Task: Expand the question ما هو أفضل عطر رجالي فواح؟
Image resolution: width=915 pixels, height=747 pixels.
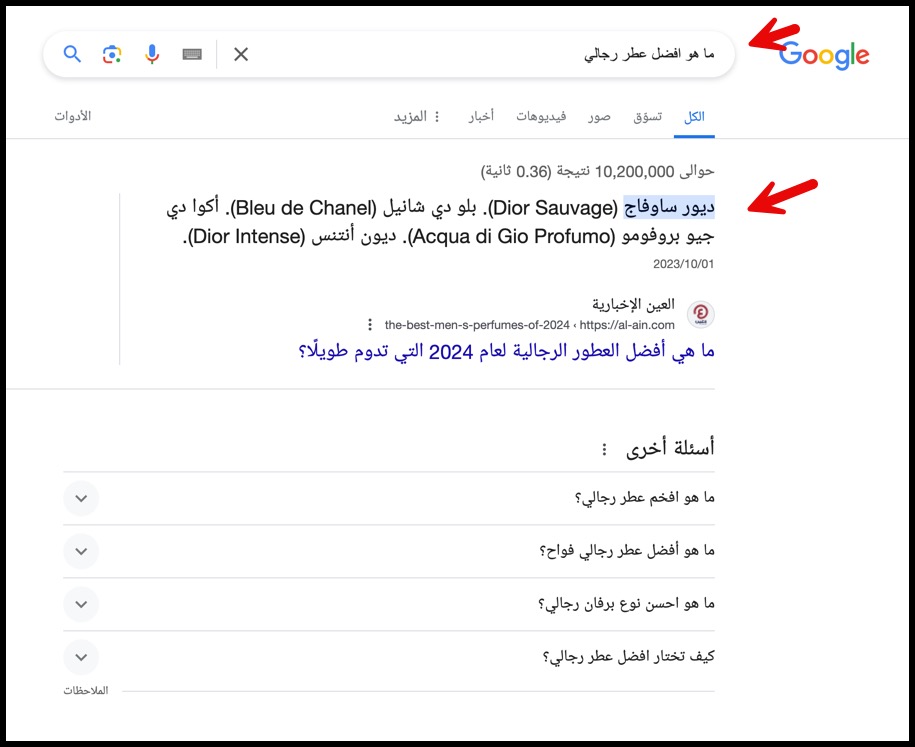Action: pyautogui.click(x=81, y=551)
